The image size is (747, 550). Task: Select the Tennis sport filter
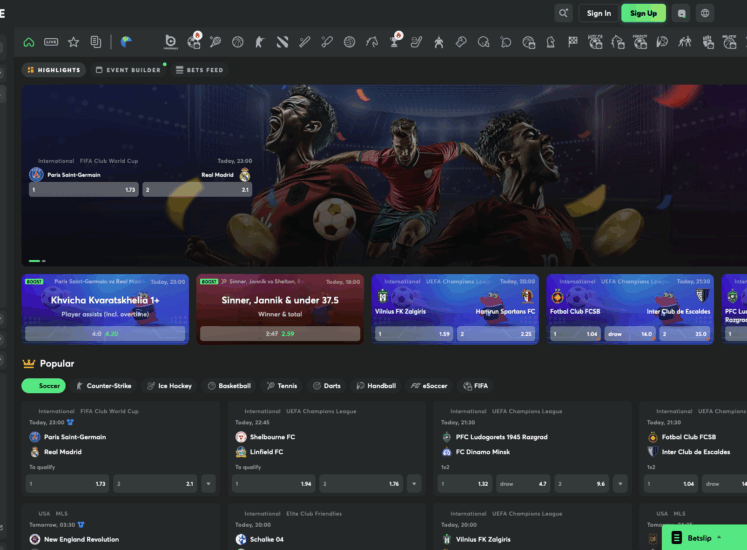[x=281, y=386]
